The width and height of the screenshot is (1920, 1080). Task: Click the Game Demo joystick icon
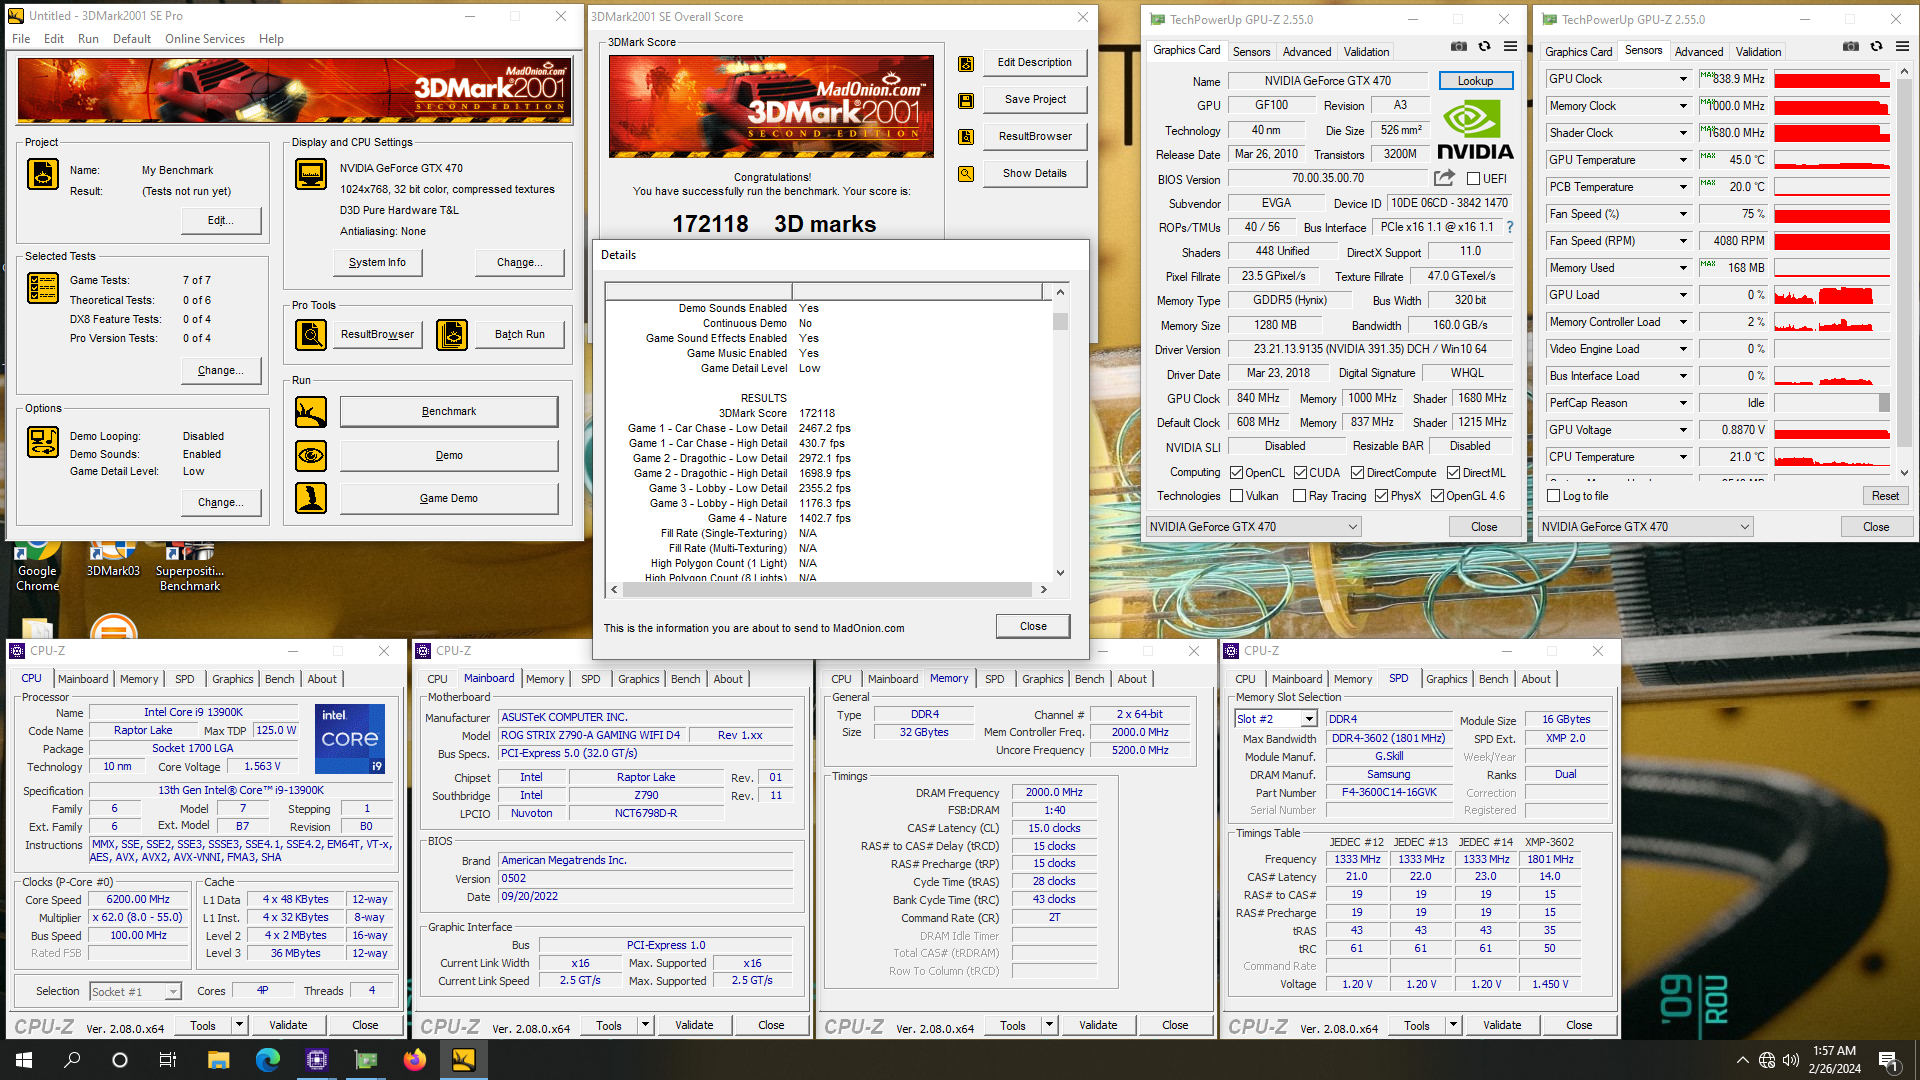311,498
